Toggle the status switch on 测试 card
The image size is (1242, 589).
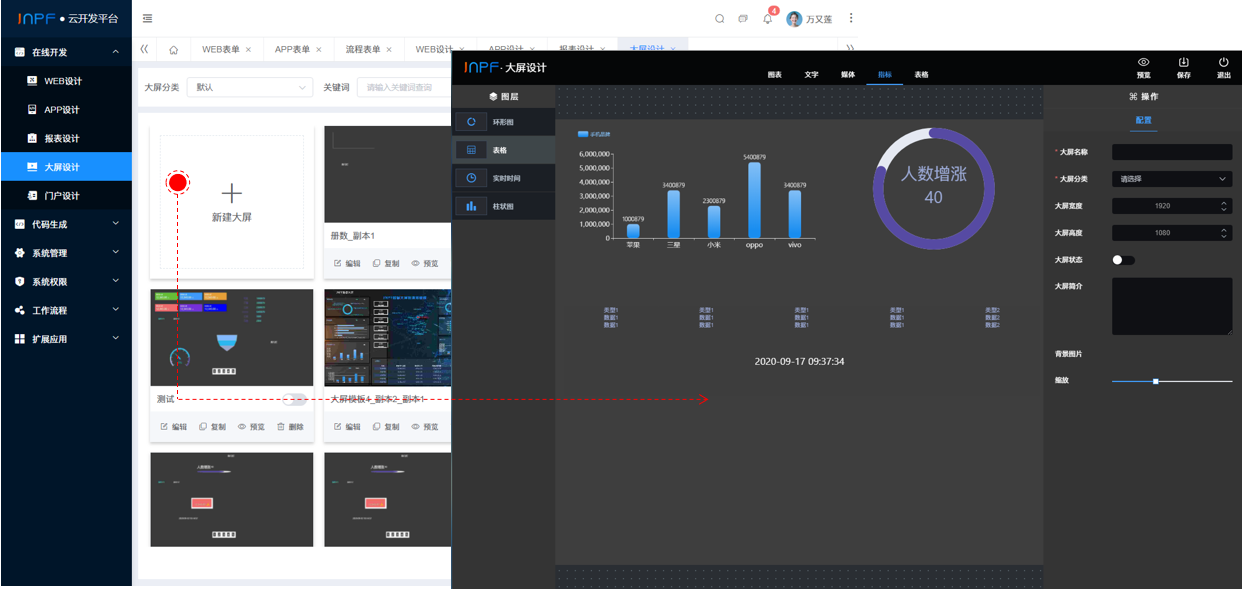[294, 399]
